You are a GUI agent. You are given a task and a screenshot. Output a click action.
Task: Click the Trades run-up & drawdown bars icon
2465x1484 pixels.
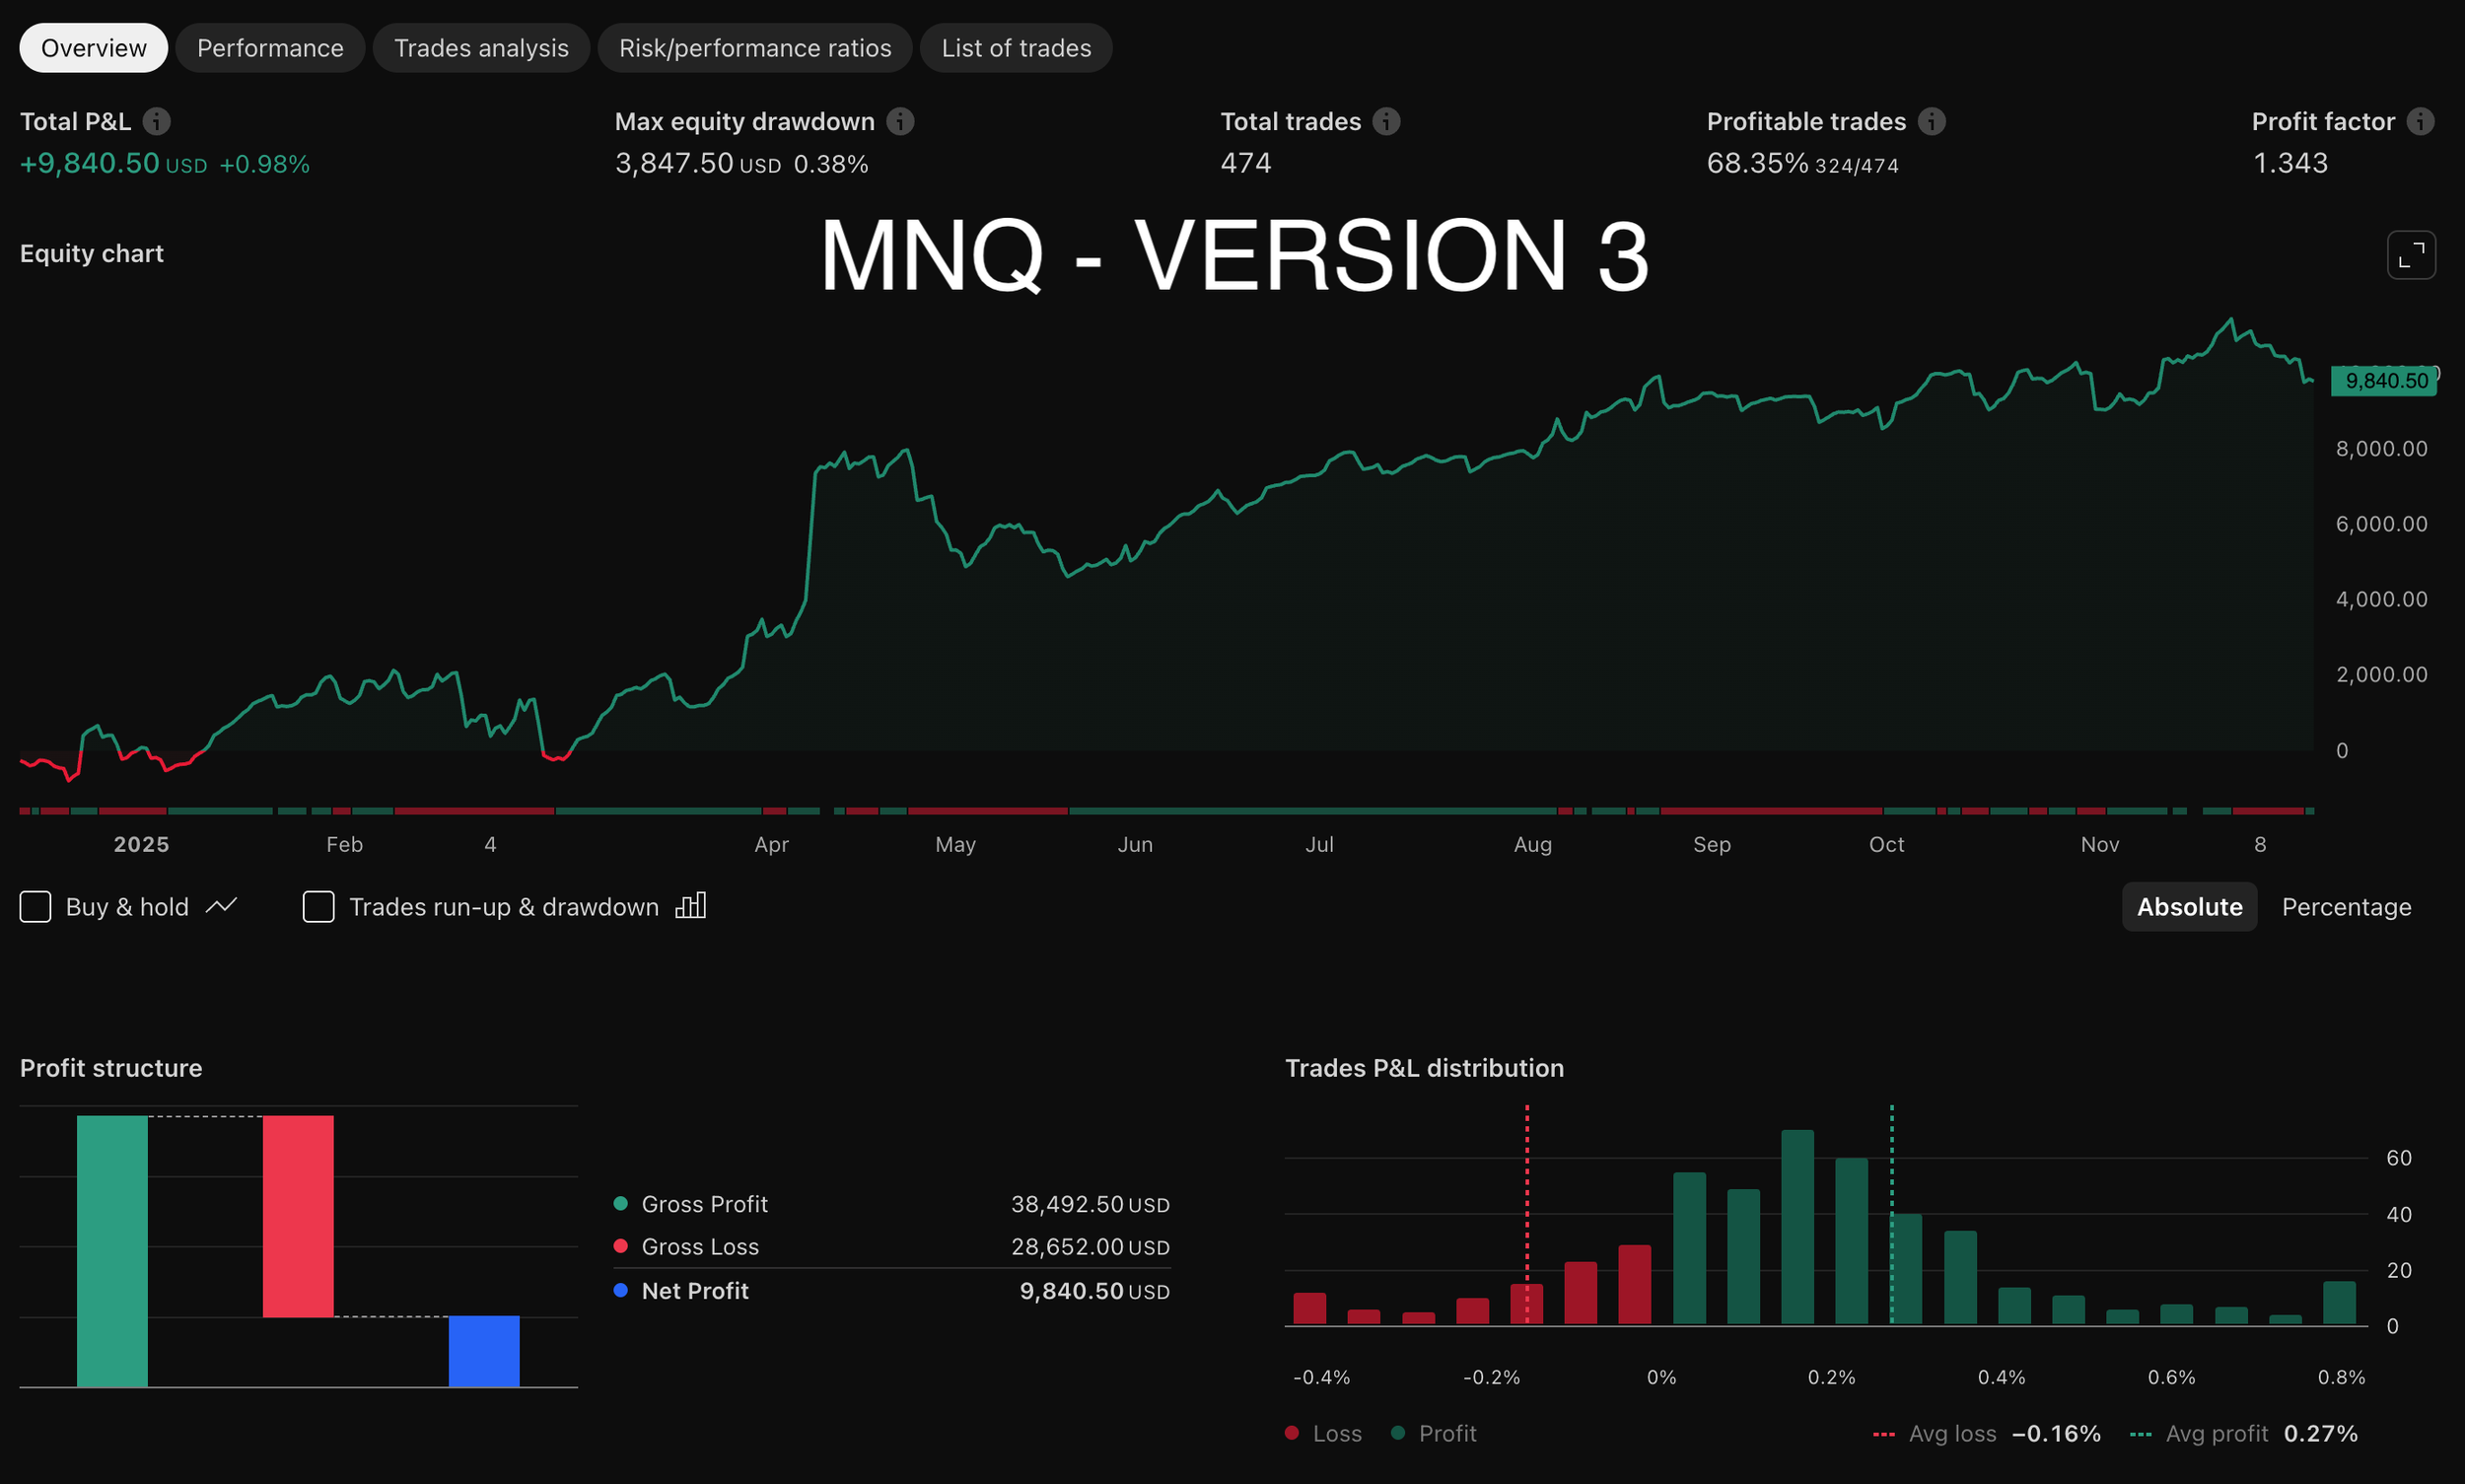click(x=691, y=906)
